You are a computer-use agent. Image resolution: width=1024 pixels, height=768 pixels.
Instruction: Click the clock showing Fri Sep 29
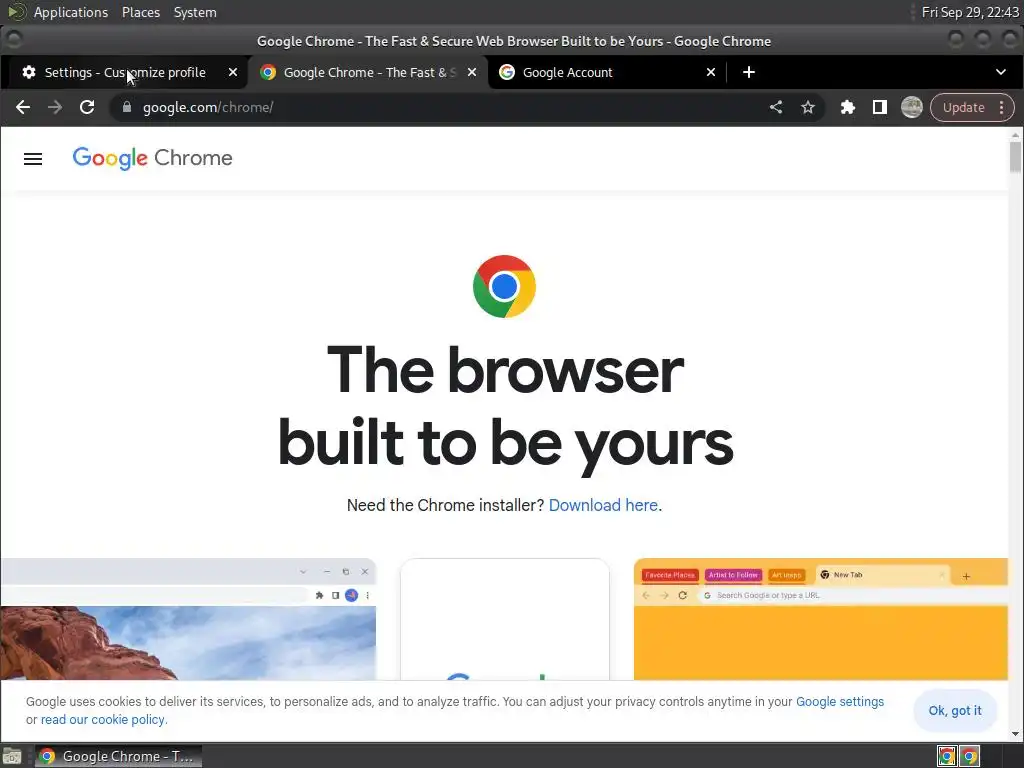point(970,12)
